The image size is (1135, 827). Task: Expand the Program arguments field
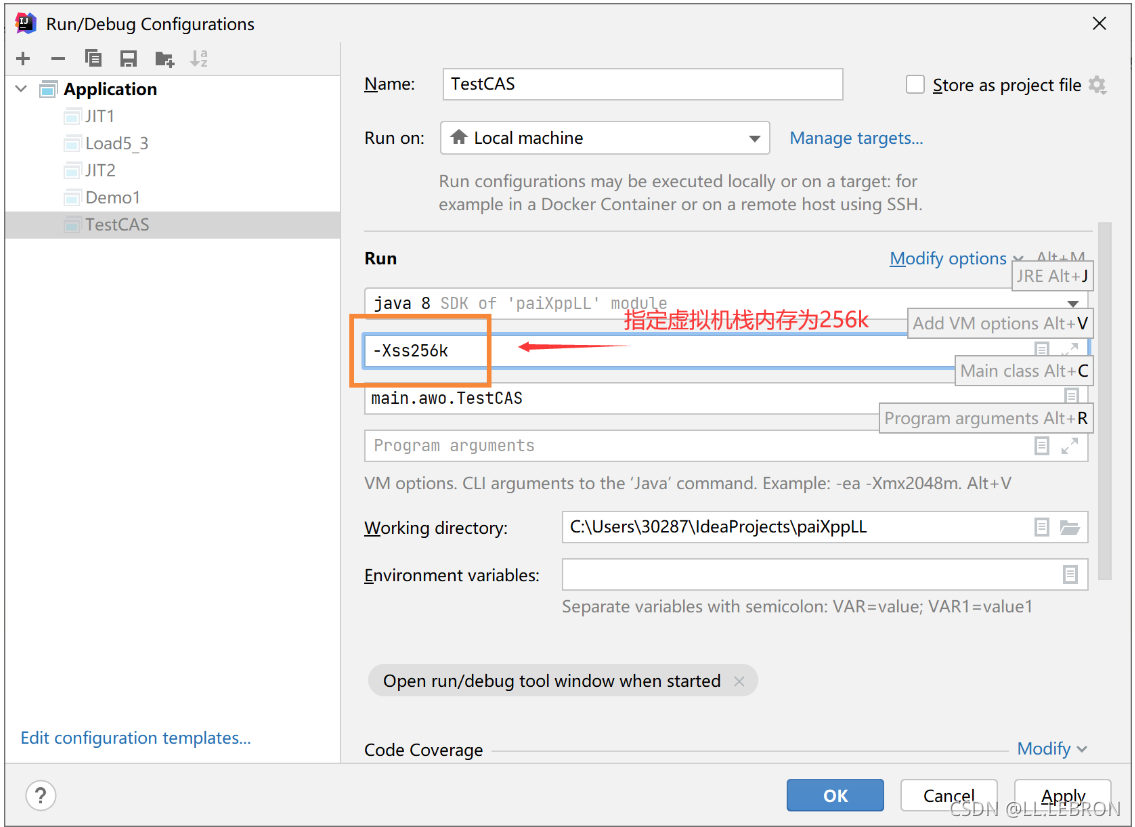[x=1070, y=445]
